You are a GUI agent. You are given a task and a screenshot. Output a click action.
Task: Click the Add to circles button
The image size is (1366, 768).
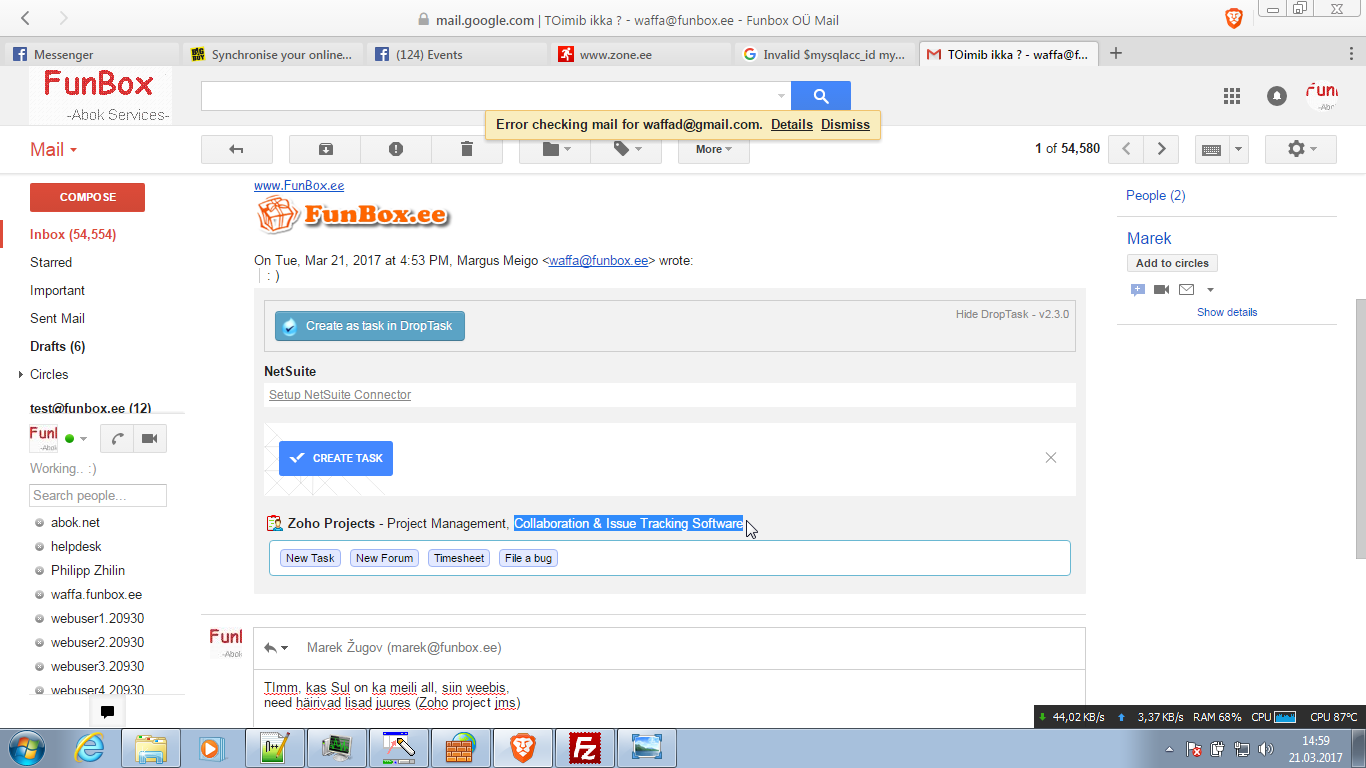tap(1172, 263)
